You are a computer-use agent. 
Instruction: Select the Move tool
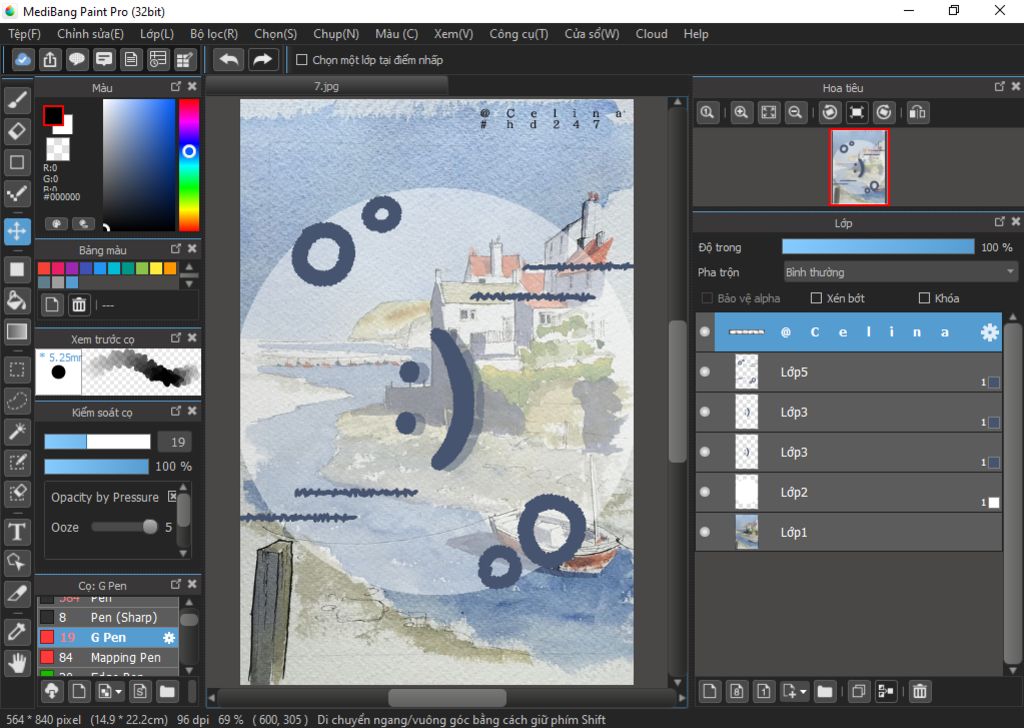[17, 231]
